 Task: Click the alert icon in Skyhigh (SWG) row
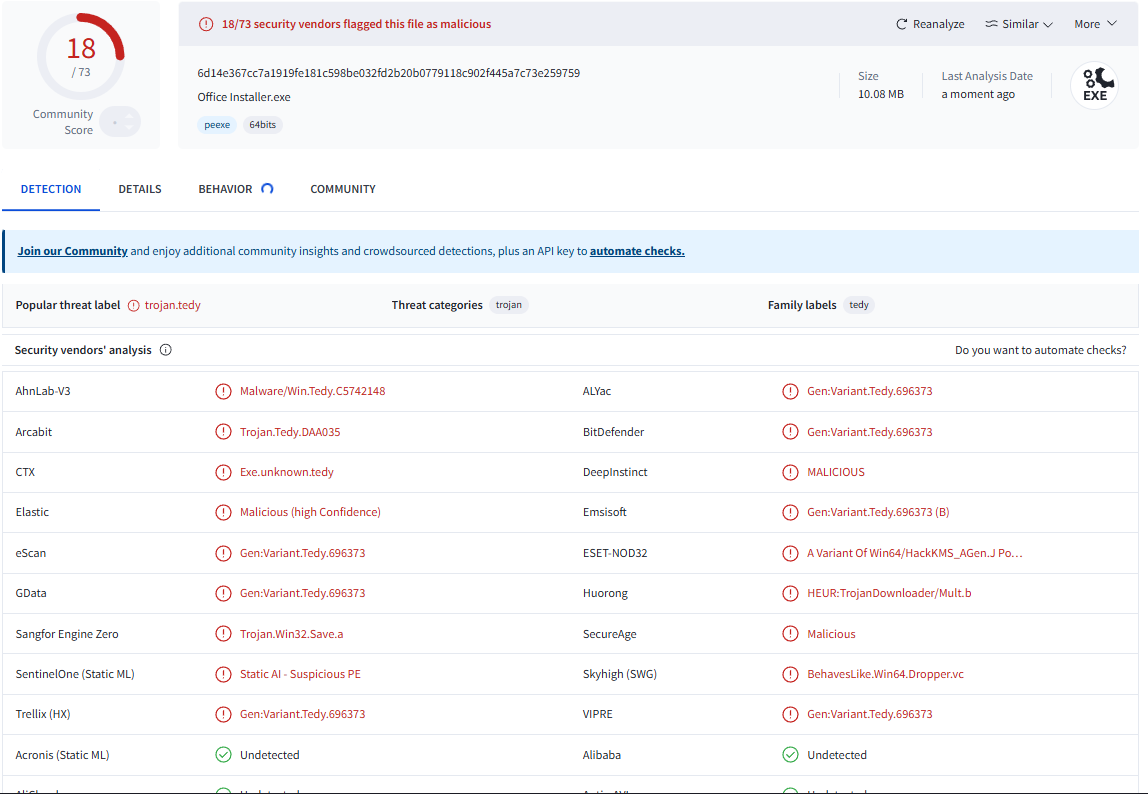[x=790, y=674]
